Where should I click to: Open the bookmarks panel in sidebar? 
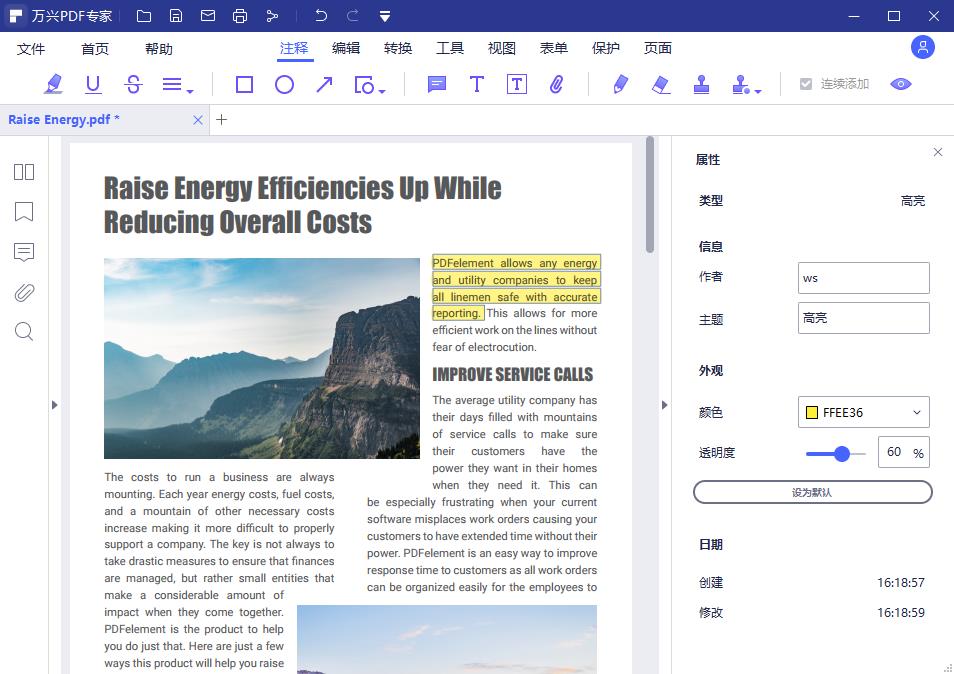tap(24, 212)
